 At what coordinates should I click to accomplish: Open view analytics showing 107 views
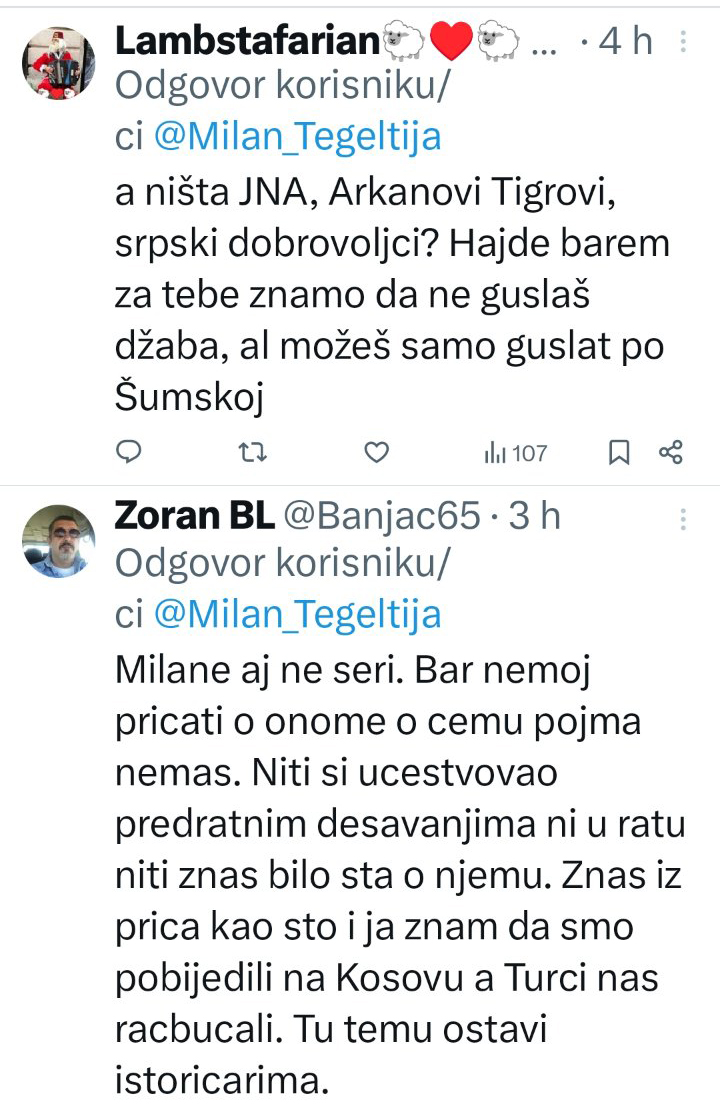click(x=515, y=454)
